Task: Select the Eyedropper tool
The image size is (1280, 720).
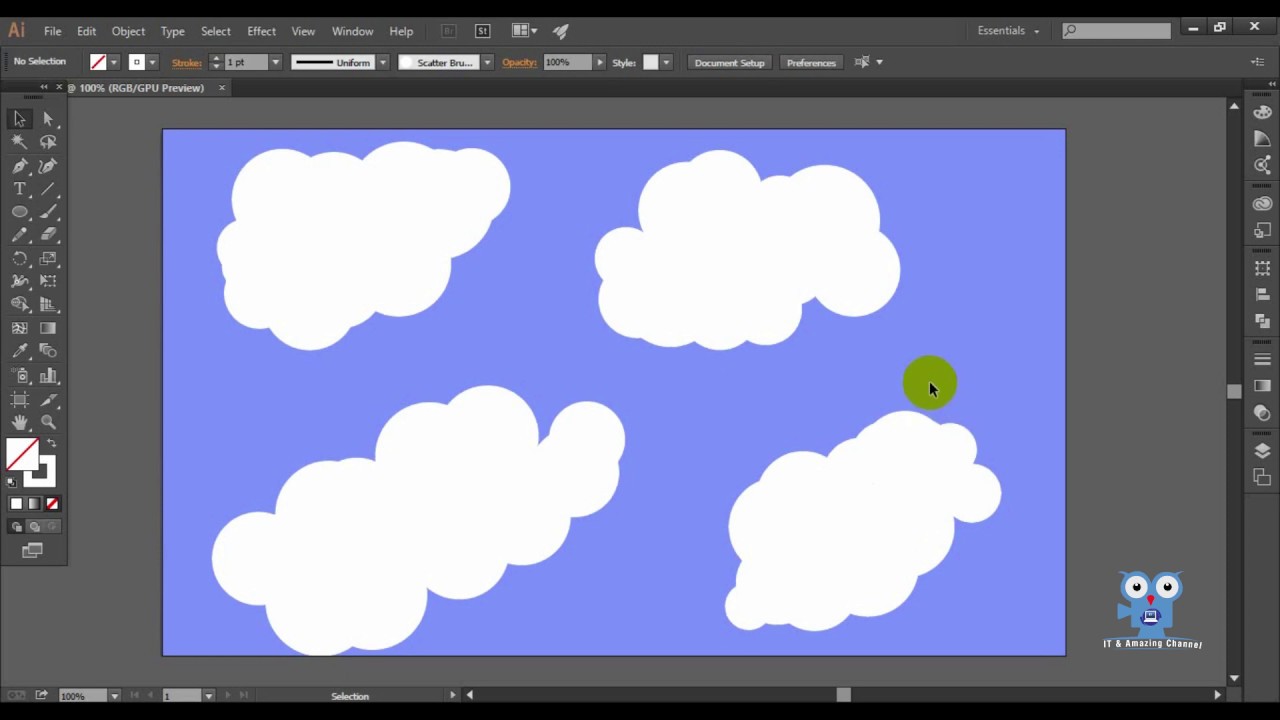Action: click(19, 351)
